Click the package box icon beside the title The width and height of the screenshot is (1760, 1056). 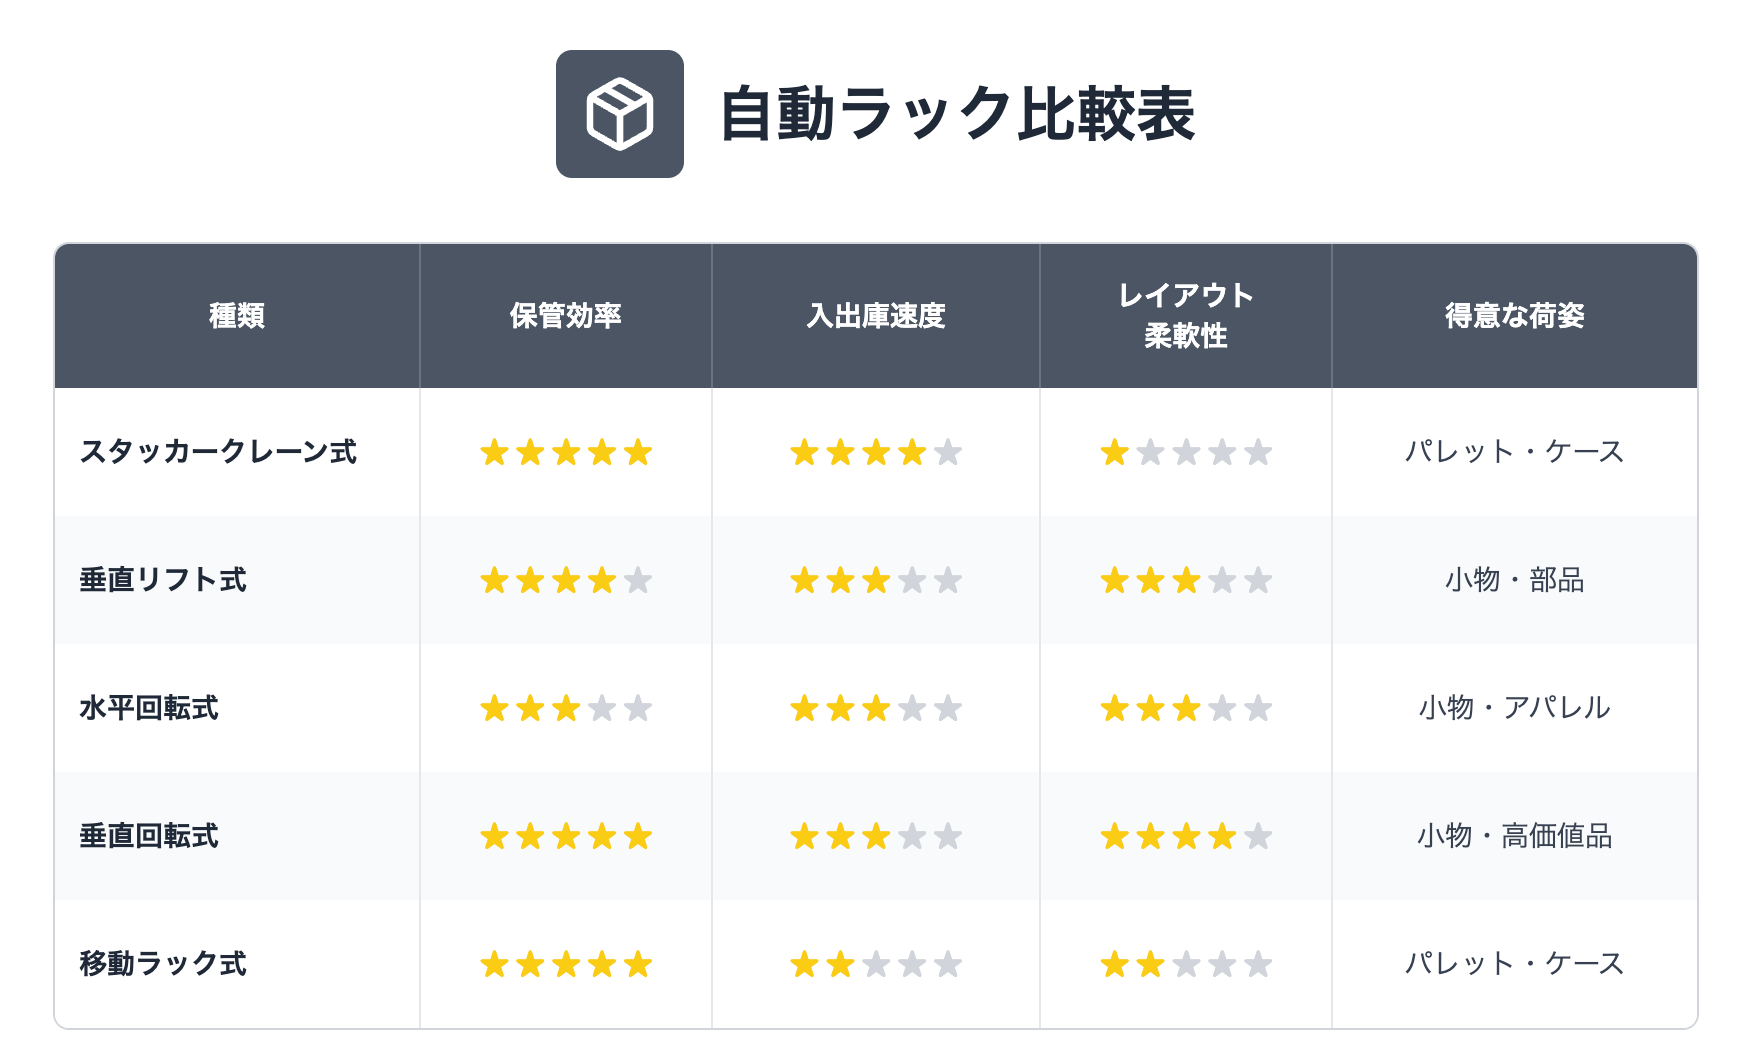[620, 114]
